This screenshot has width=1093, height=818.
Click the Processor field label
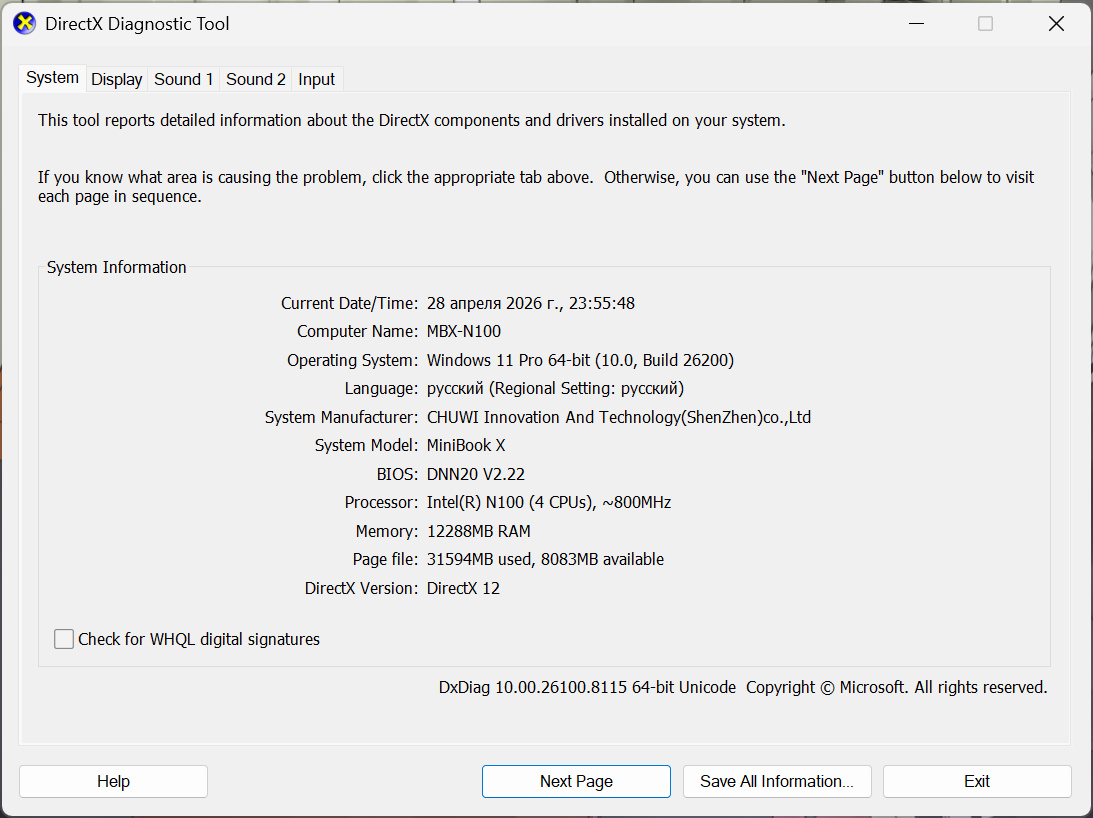pyautogui.click(x=381, y=502)
